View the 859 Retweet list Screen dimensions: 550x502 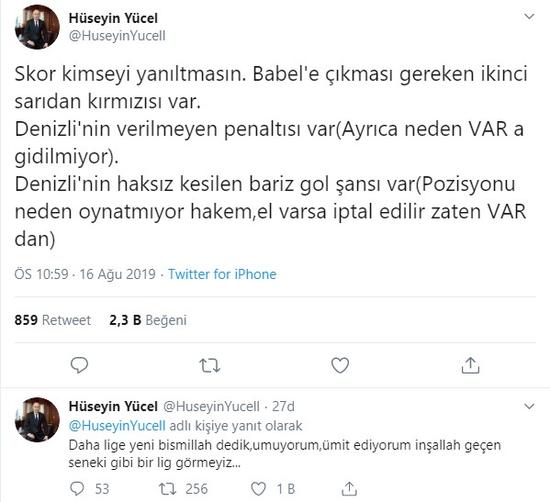[x=53, y=320]
